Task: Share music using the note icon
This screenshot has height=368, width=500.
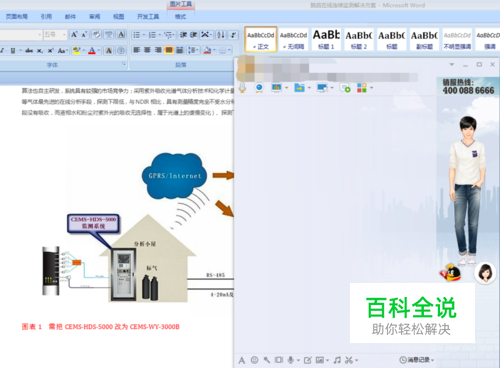Action: [337, 360]
